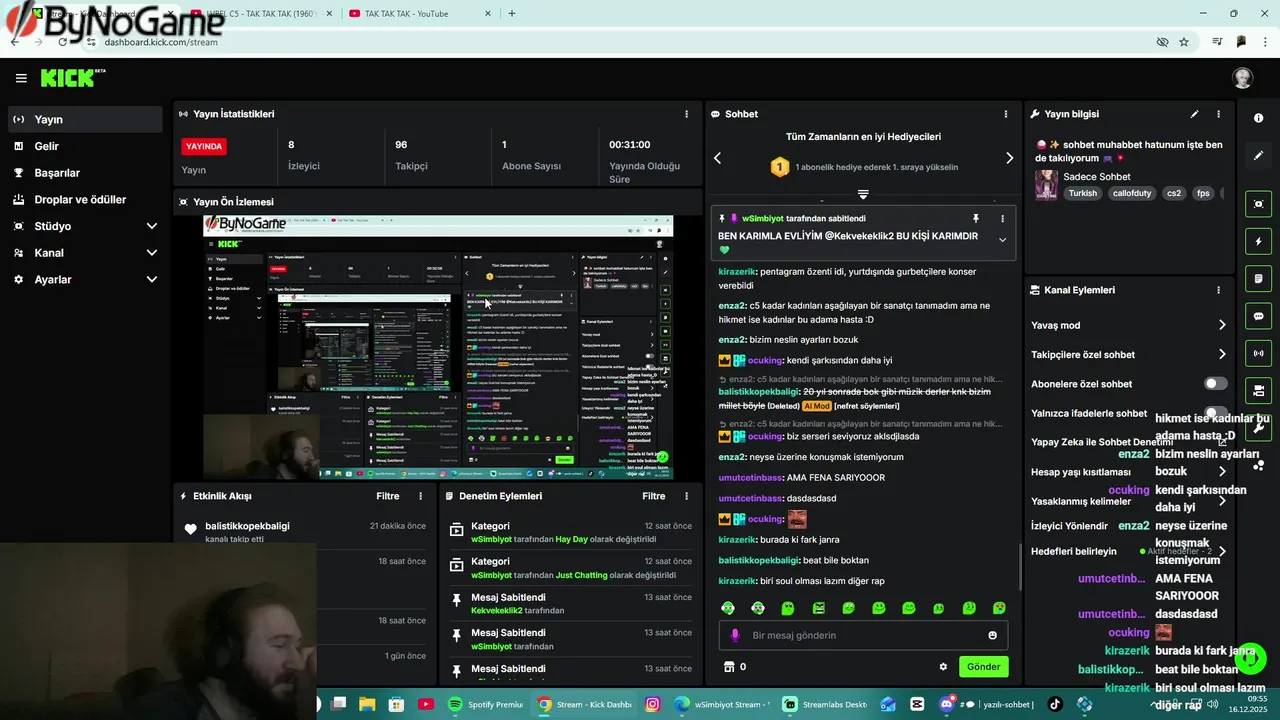
Task: Click username umutcetinbass on AMA FENA message
Action: tap(750, 477)
